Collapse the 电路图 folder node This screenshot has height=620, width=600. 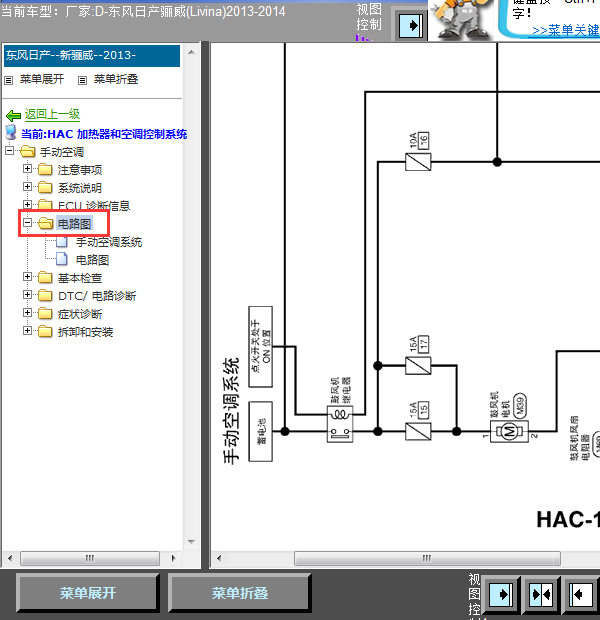(28, 223)
